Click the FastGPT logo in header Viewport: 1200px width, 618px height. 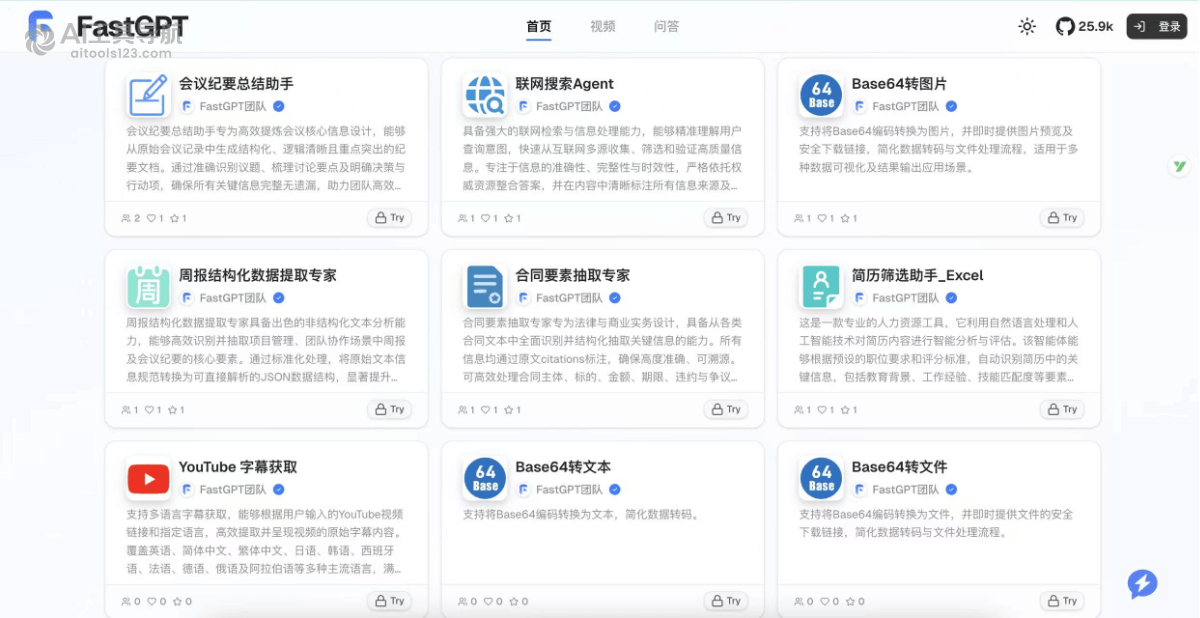108,26
